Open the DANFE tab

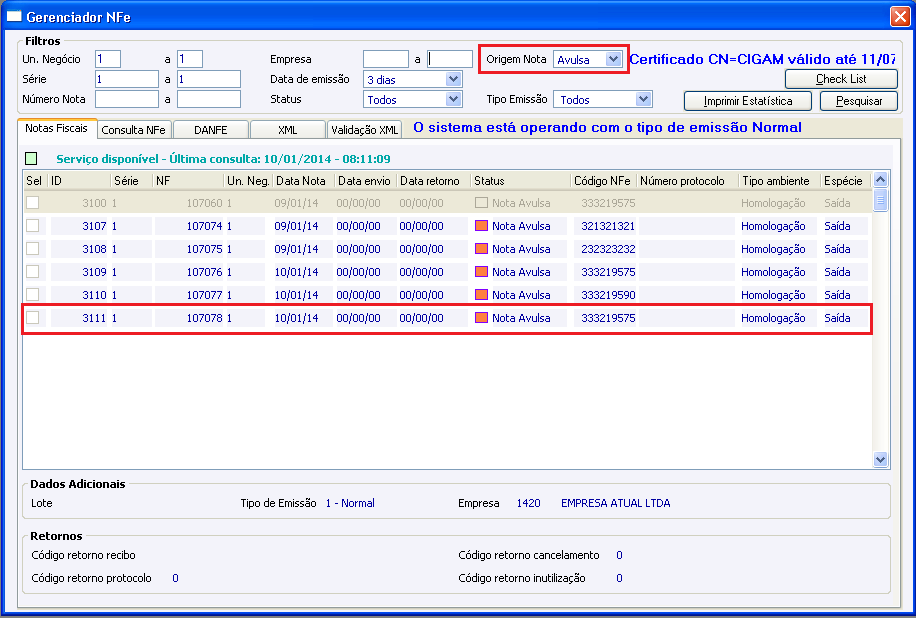[x=211, y=130]
